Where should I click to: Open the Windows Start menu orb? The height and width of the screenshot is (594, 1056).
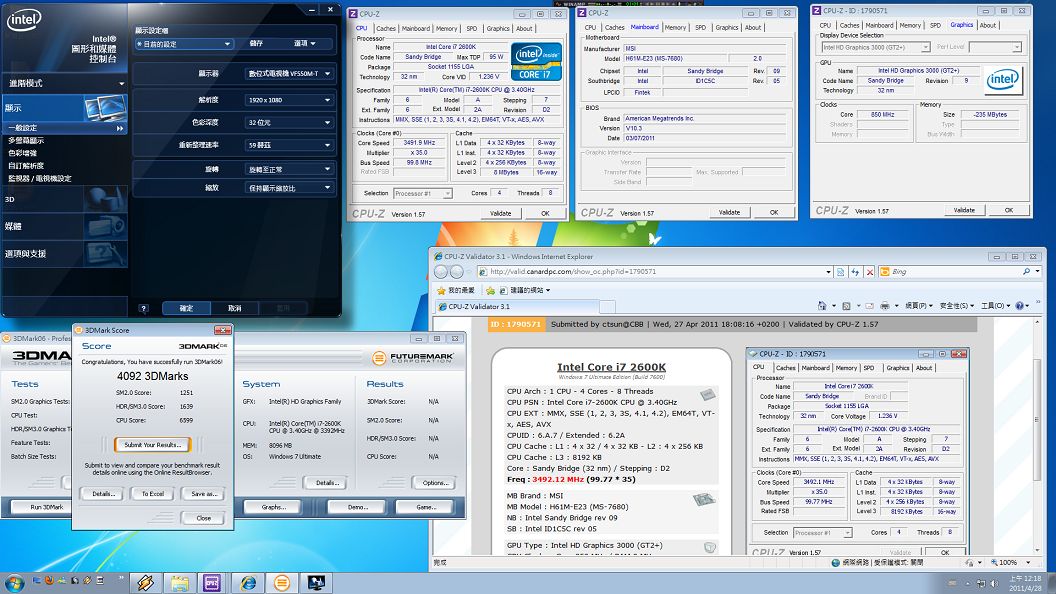click(15, 583)
